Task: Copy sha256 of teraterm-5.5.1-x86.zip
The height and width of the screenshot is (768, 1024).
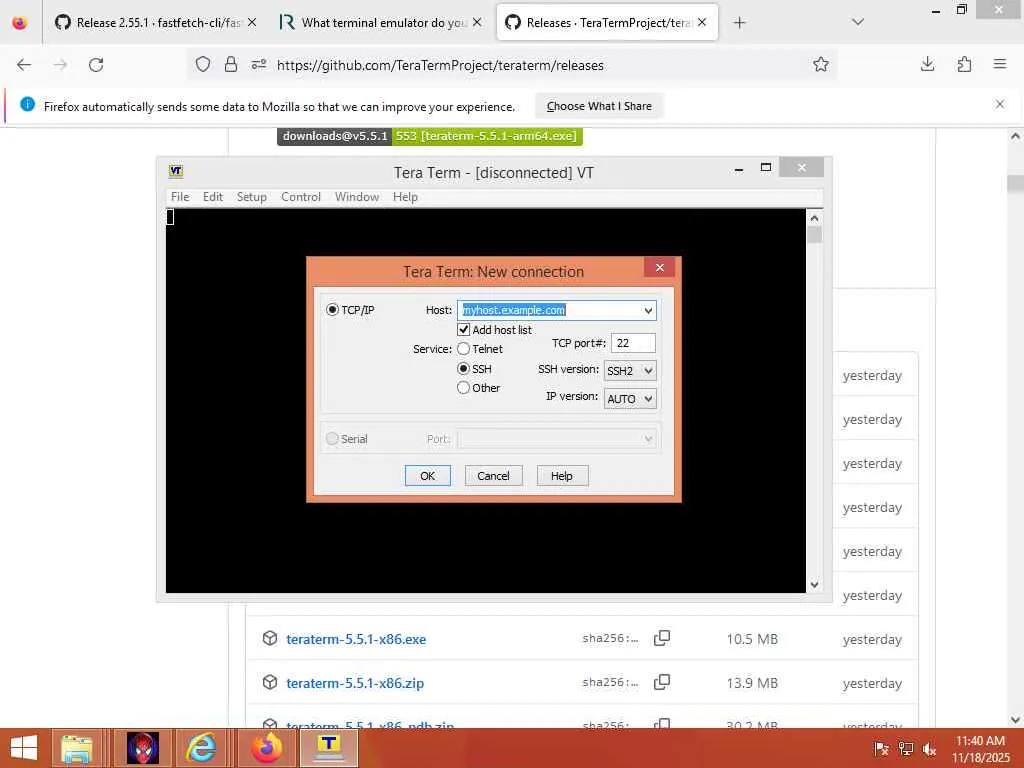Action: [662, 682]
